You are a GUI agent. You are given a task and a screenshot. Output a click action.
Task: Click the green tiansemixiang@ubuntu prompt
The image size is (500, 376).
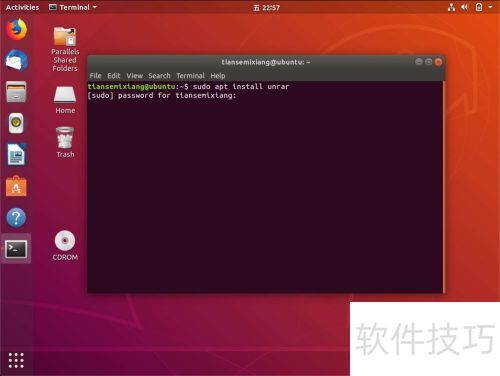[131, 87]
